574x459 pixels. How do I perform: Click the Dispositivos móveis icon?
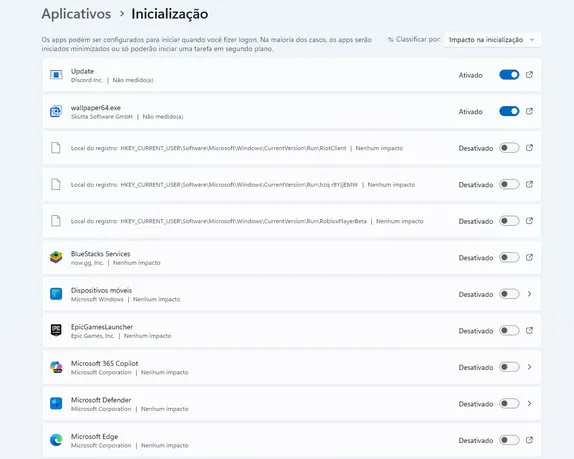click(56, 294)
